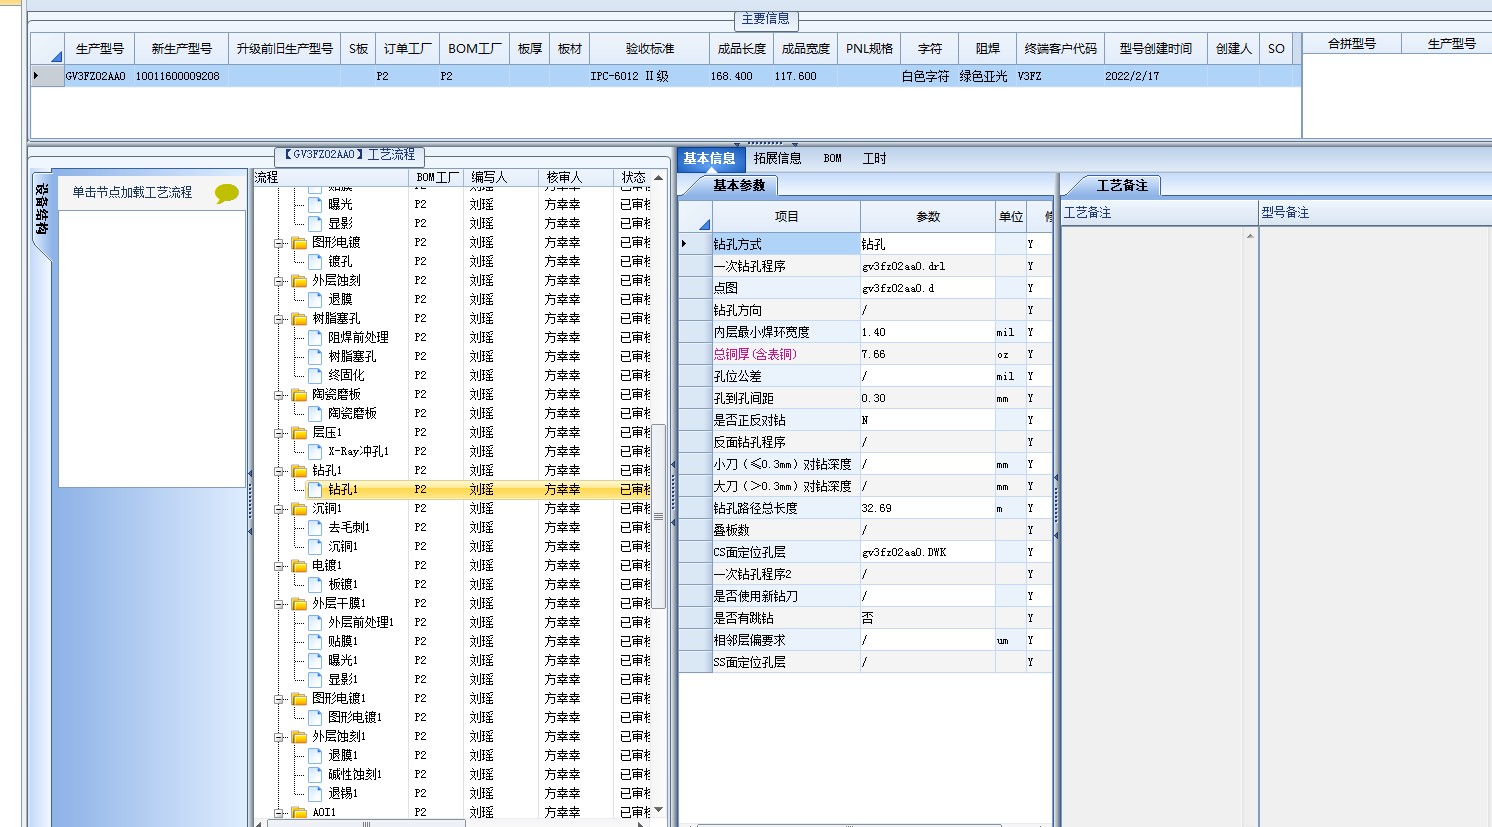The height and width of the screenshot is (827, 1492).
Task: Click the folder icon of 层压1
Action: [x=299, y=433]
